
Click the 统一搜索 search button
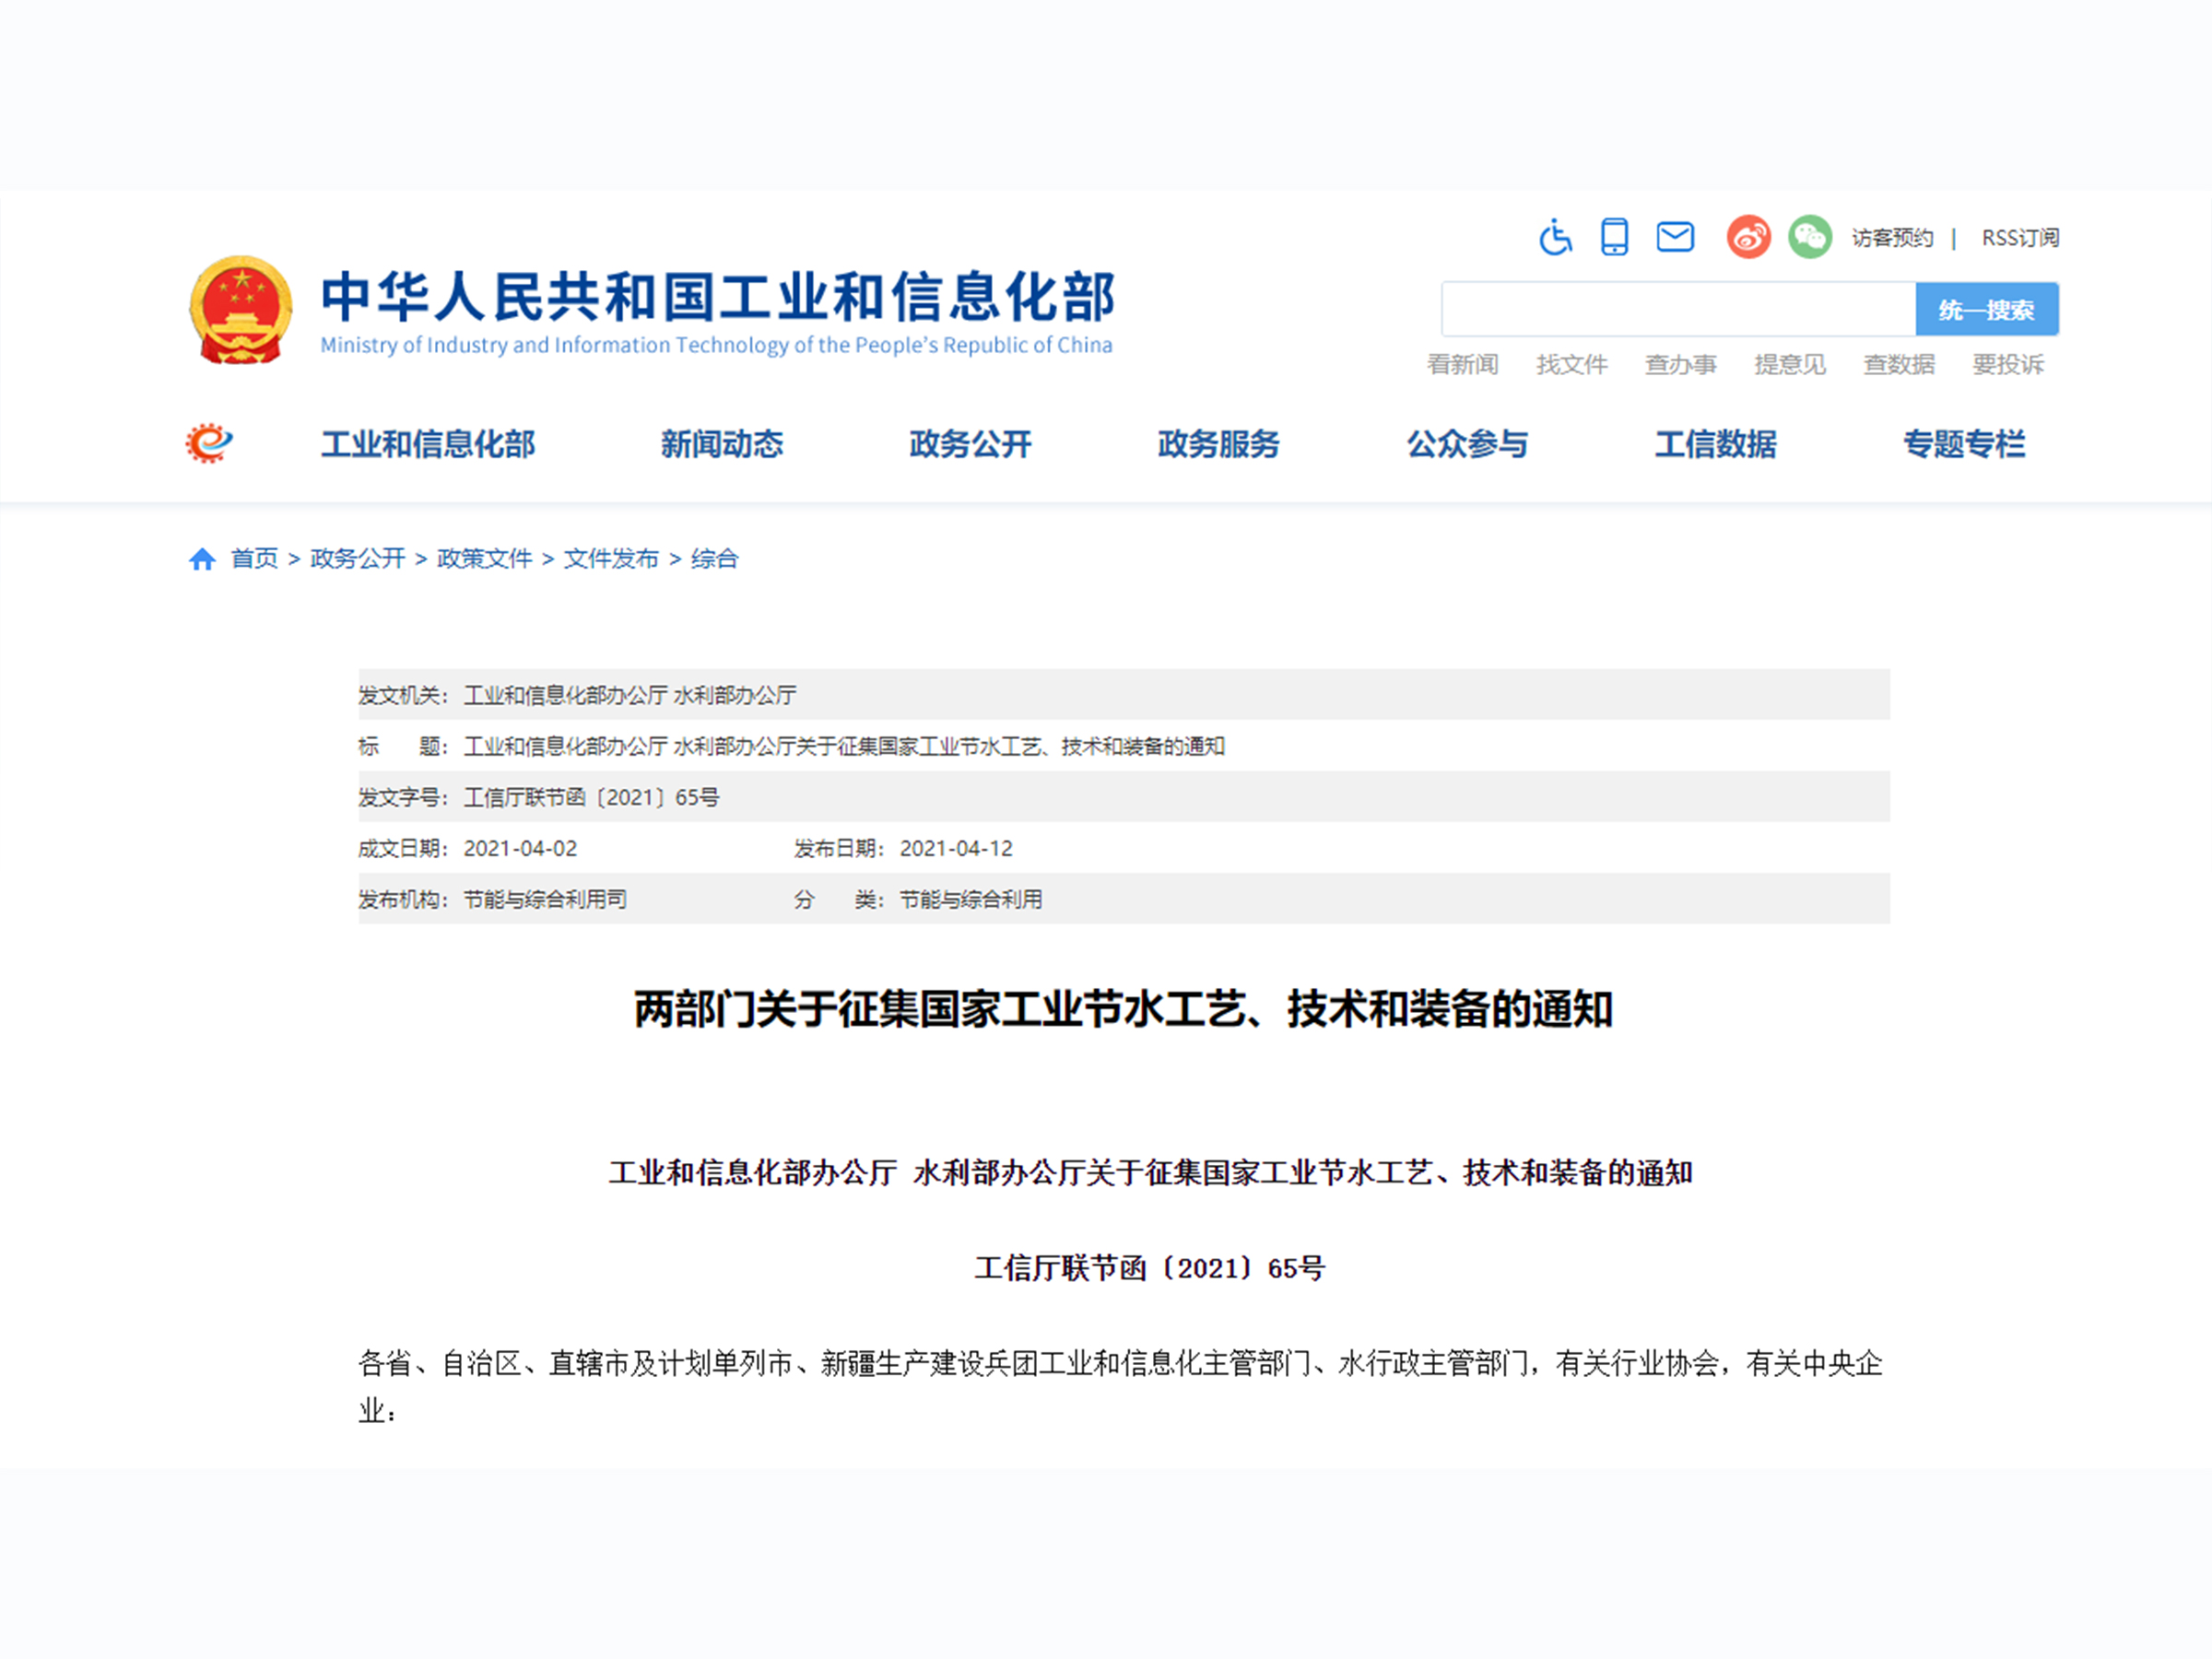(x=1986, y=309)
